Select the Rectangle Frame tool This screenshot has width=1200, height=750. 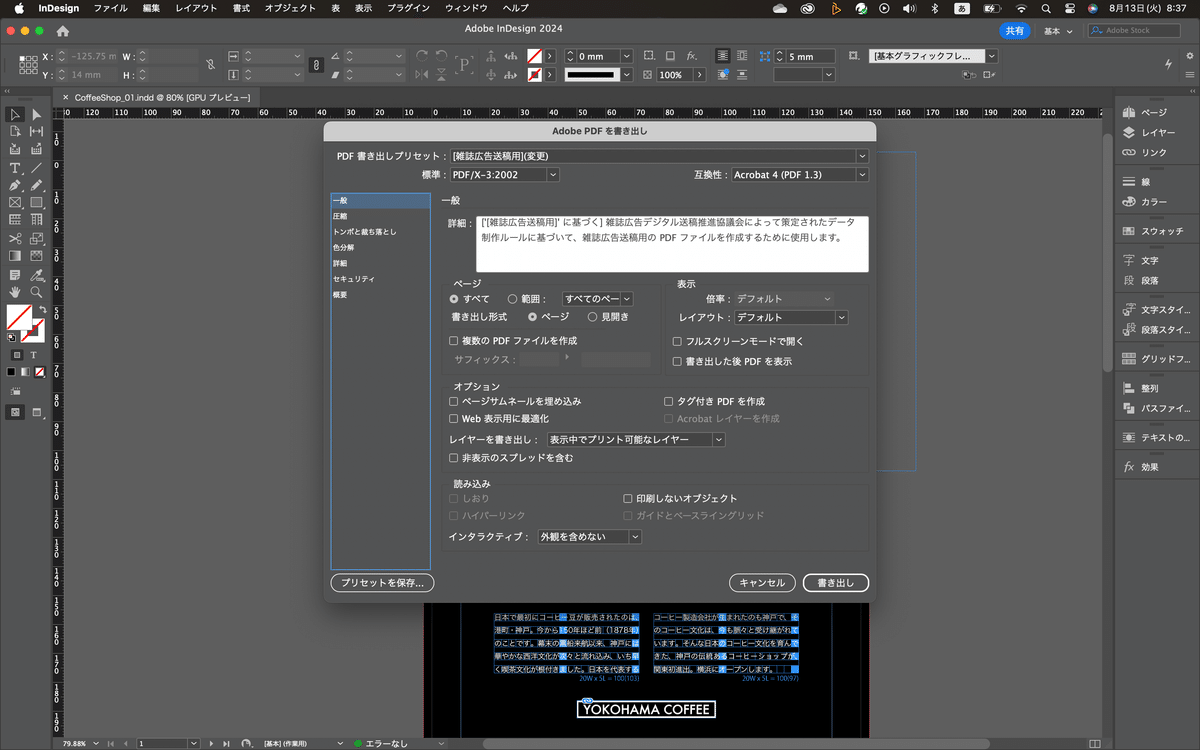point(15,202)
